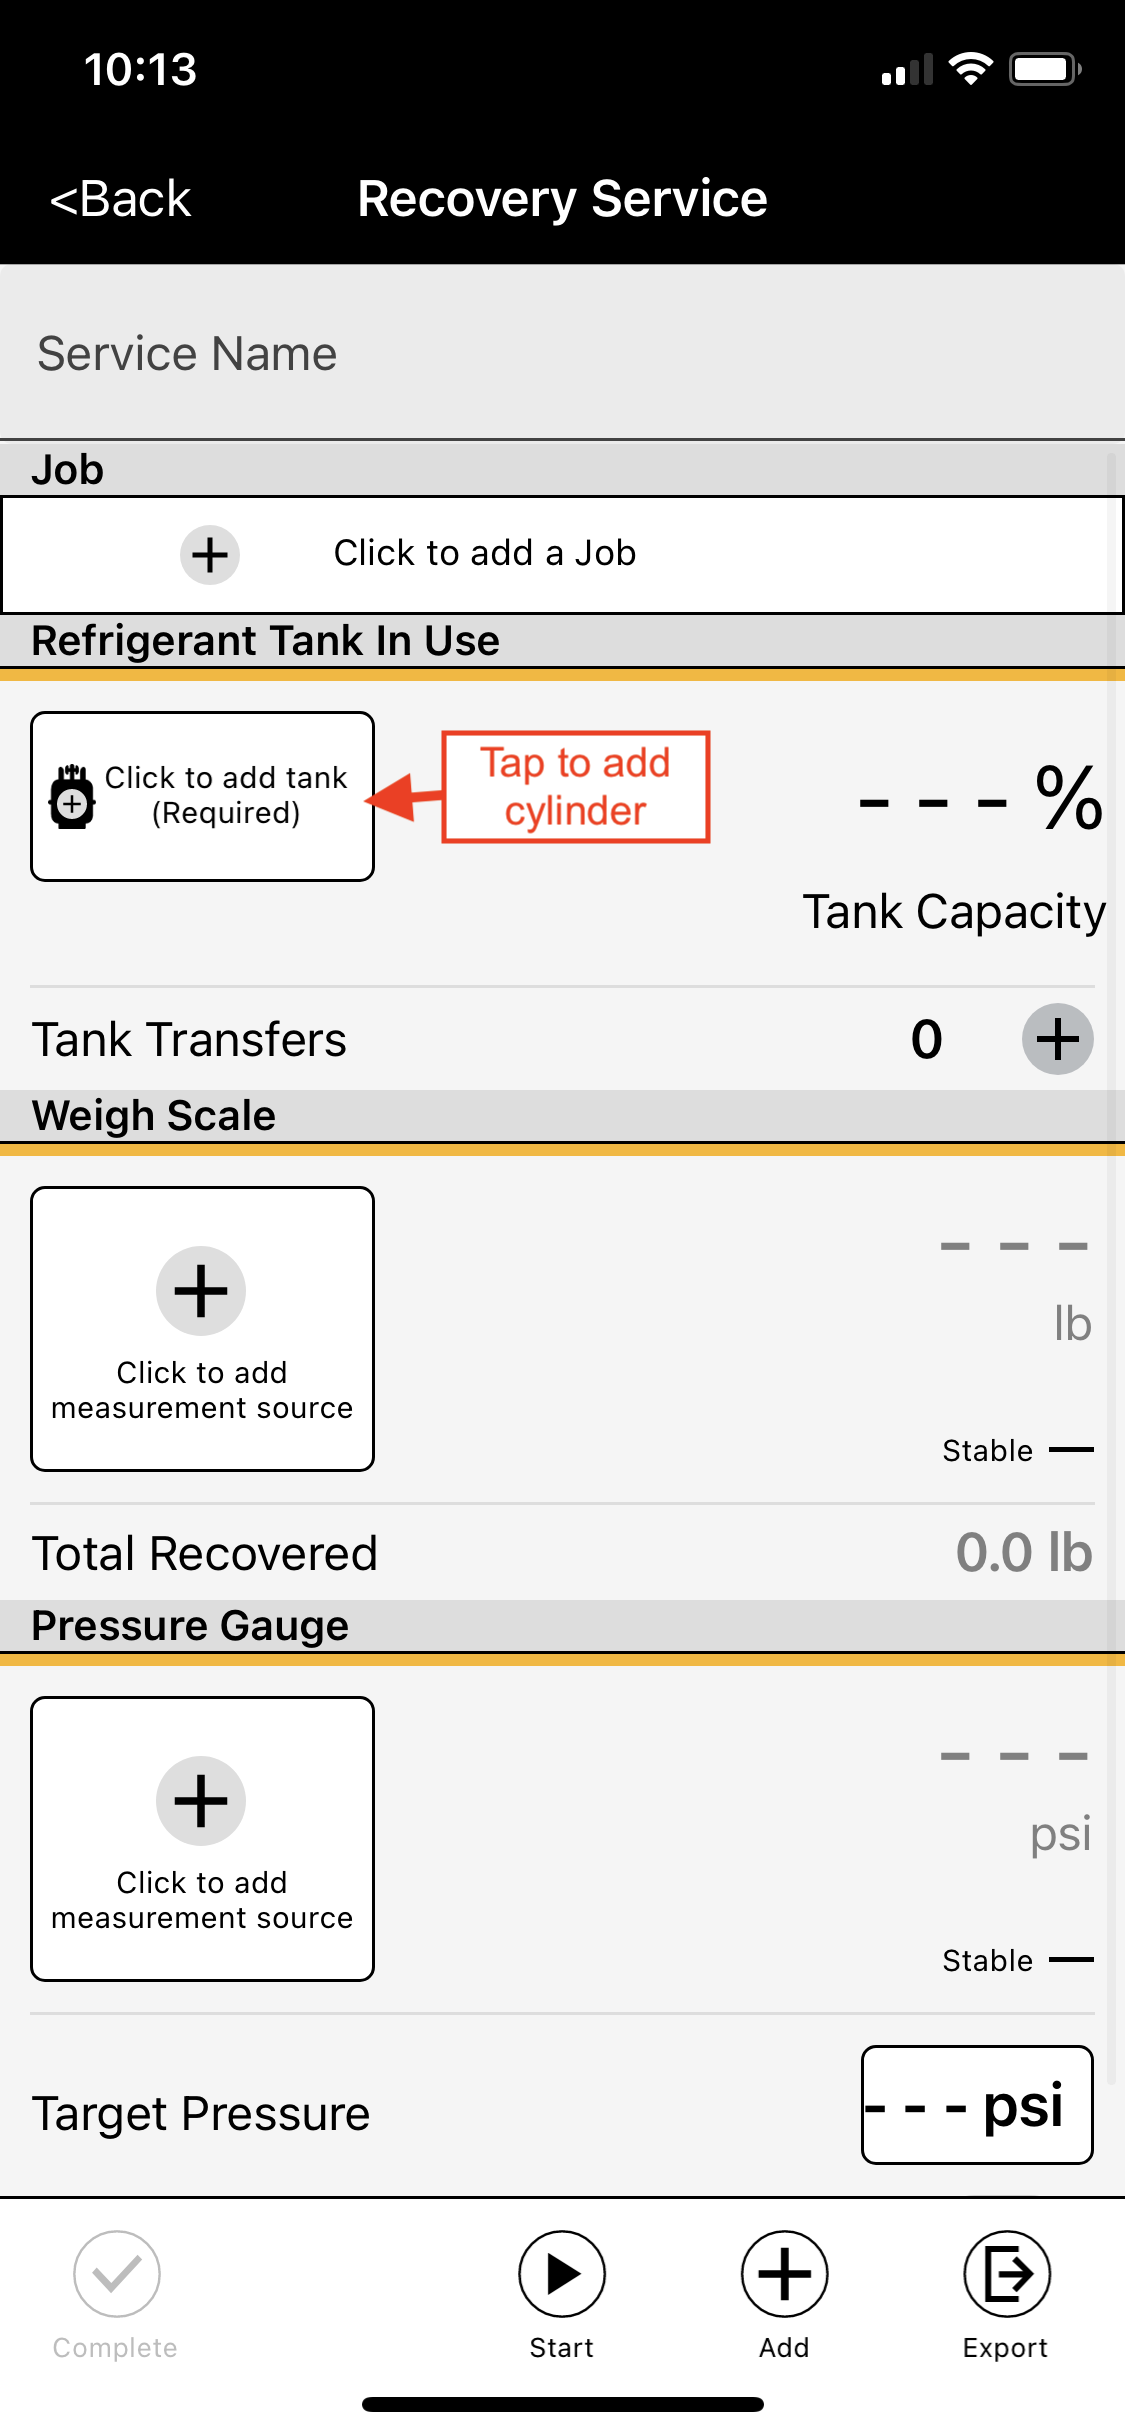Tap the Add plus icon in bottom bar

pyautogui.click(x=784, y=2274)
